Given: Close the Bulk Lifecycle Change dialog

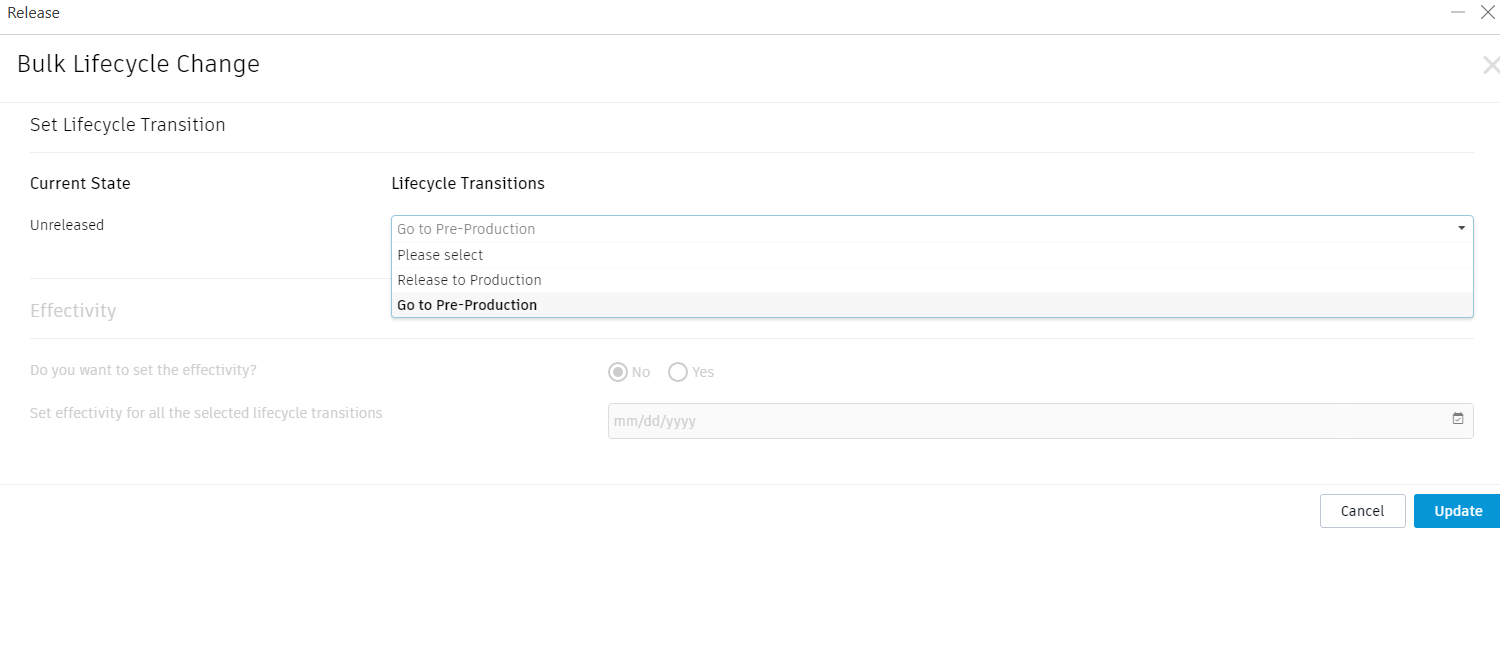Looking at the screenshot, I should [x=1490, y=66].
